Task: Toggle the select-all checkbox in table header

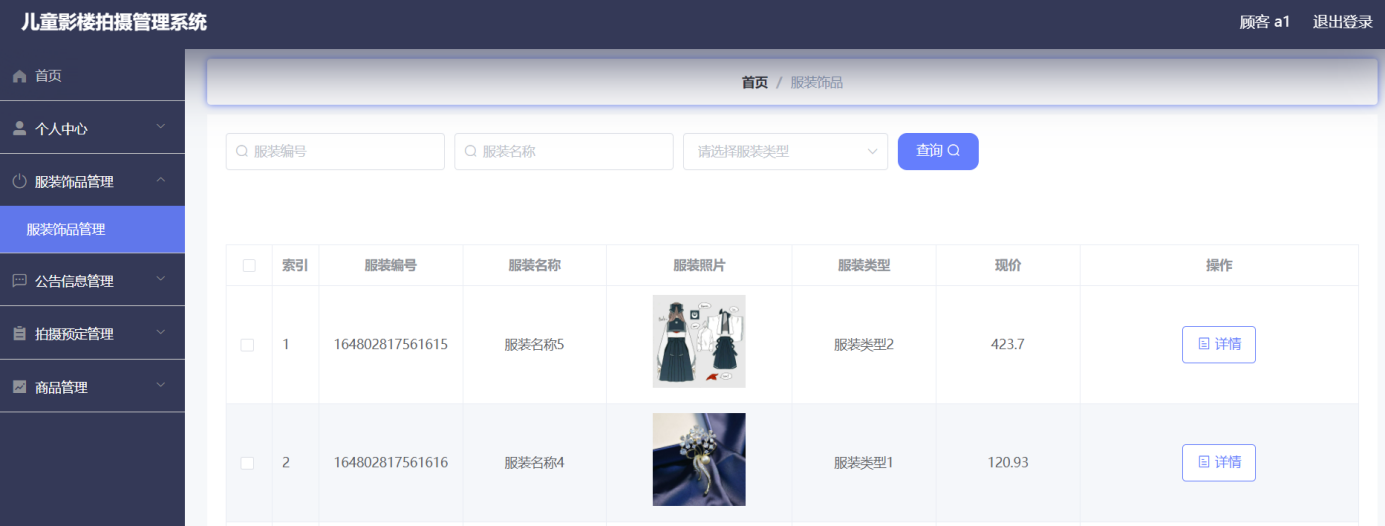Action: click(x=249, y=266)
